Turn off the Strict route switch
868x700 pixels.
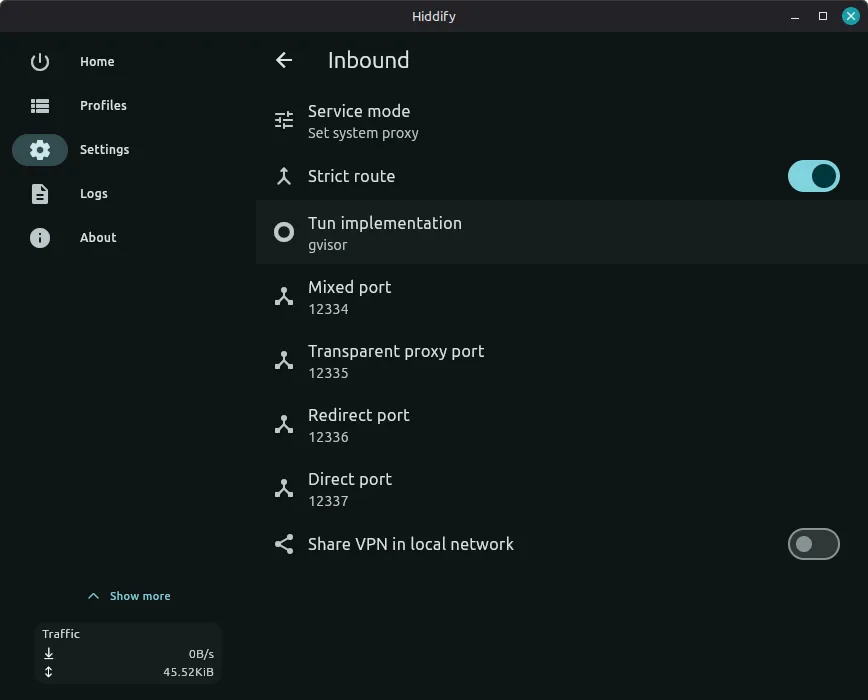click(814, 176)
